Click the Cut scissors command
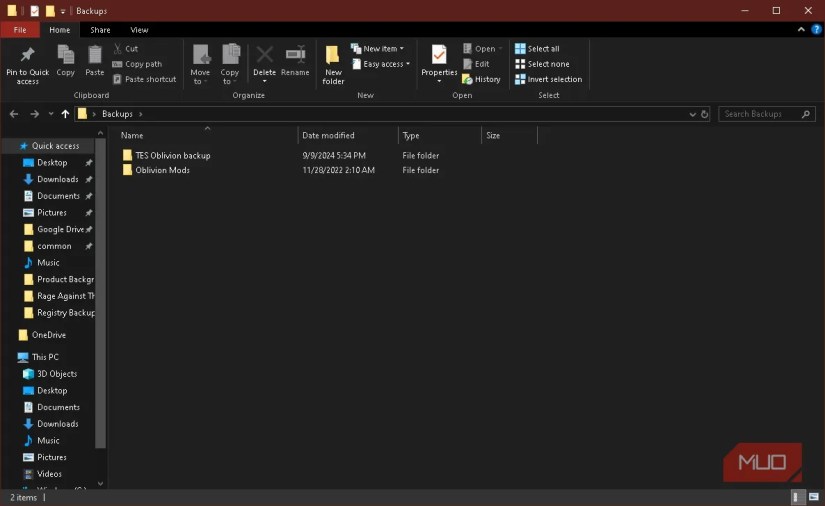 [x=126, y=48]
